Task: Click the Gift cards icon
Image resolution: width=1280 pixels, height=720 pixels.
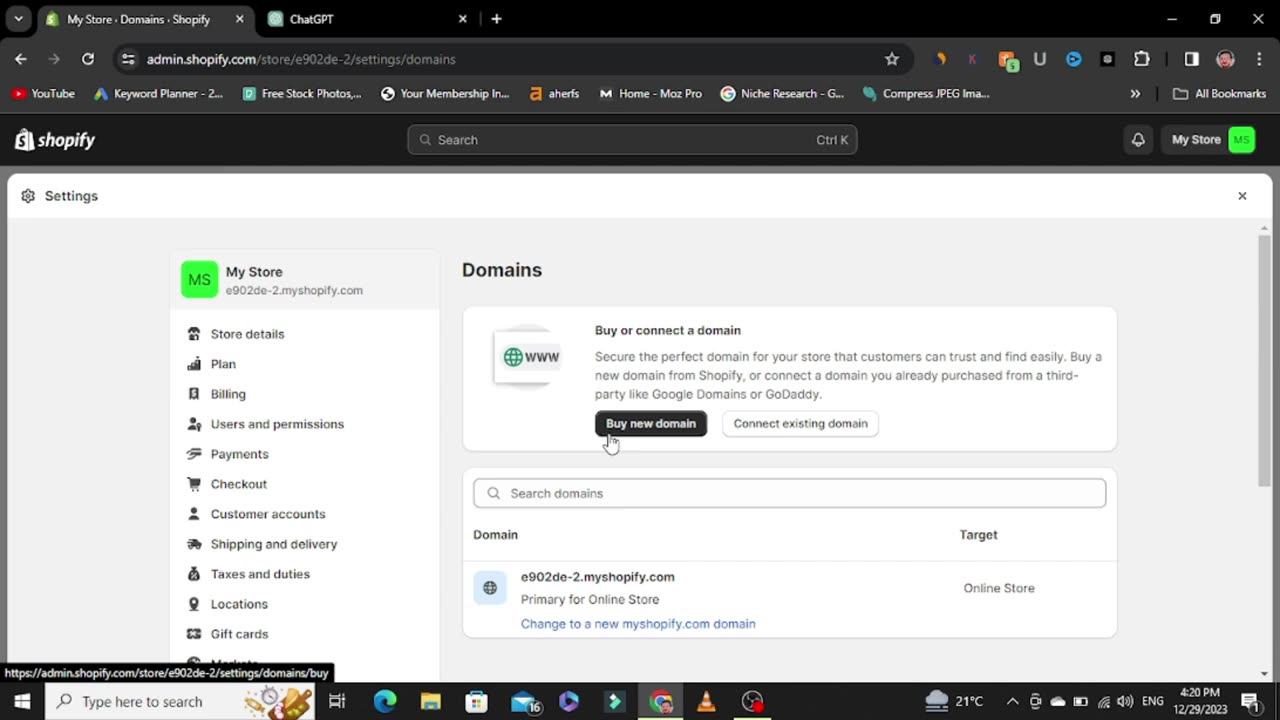Action: (x=194, y=634)
